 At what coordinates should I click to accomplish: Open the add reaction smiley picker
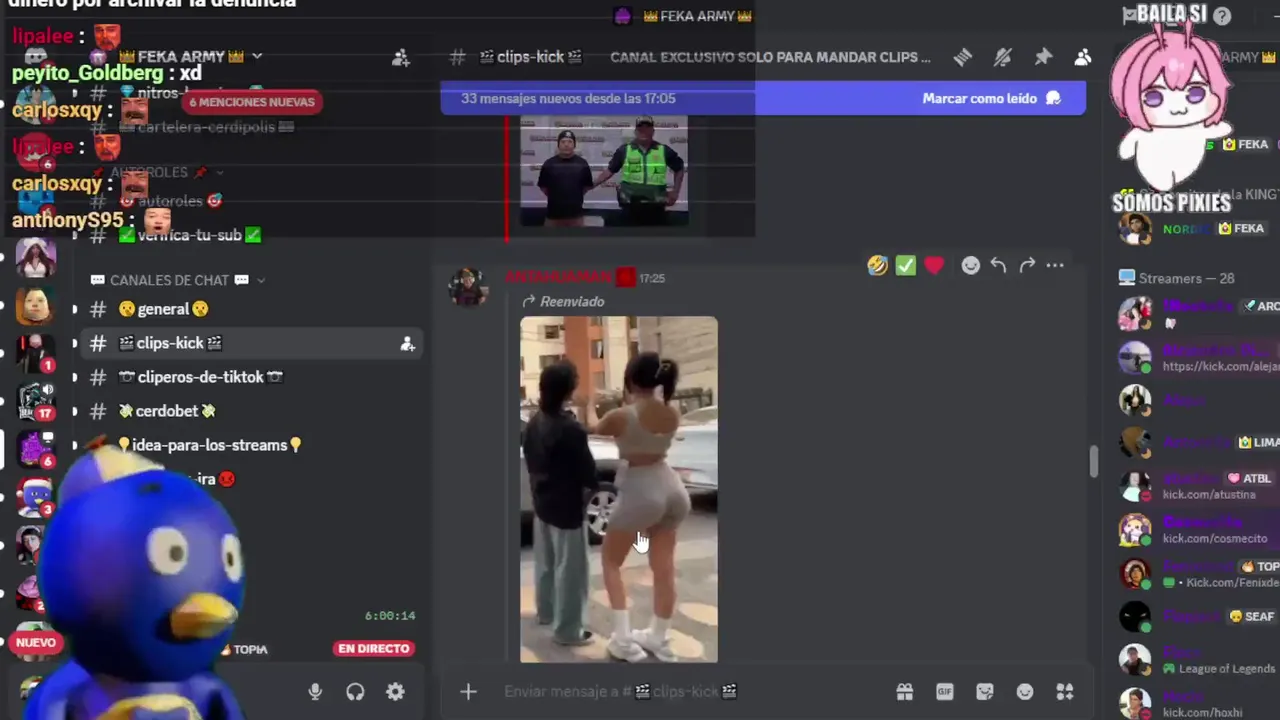point(970,265)
